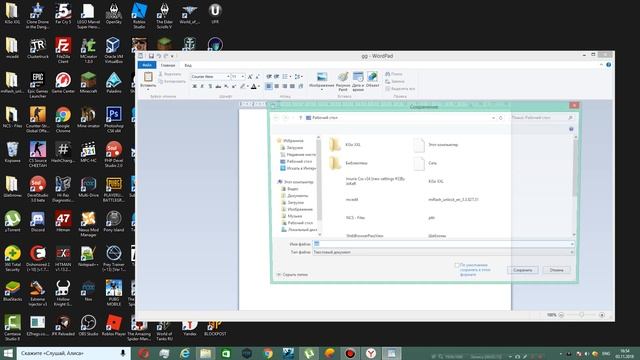Click Italic formatting in WordPad ribbon
The width and height of the screenshot is (640, 360).
[202, 86]
